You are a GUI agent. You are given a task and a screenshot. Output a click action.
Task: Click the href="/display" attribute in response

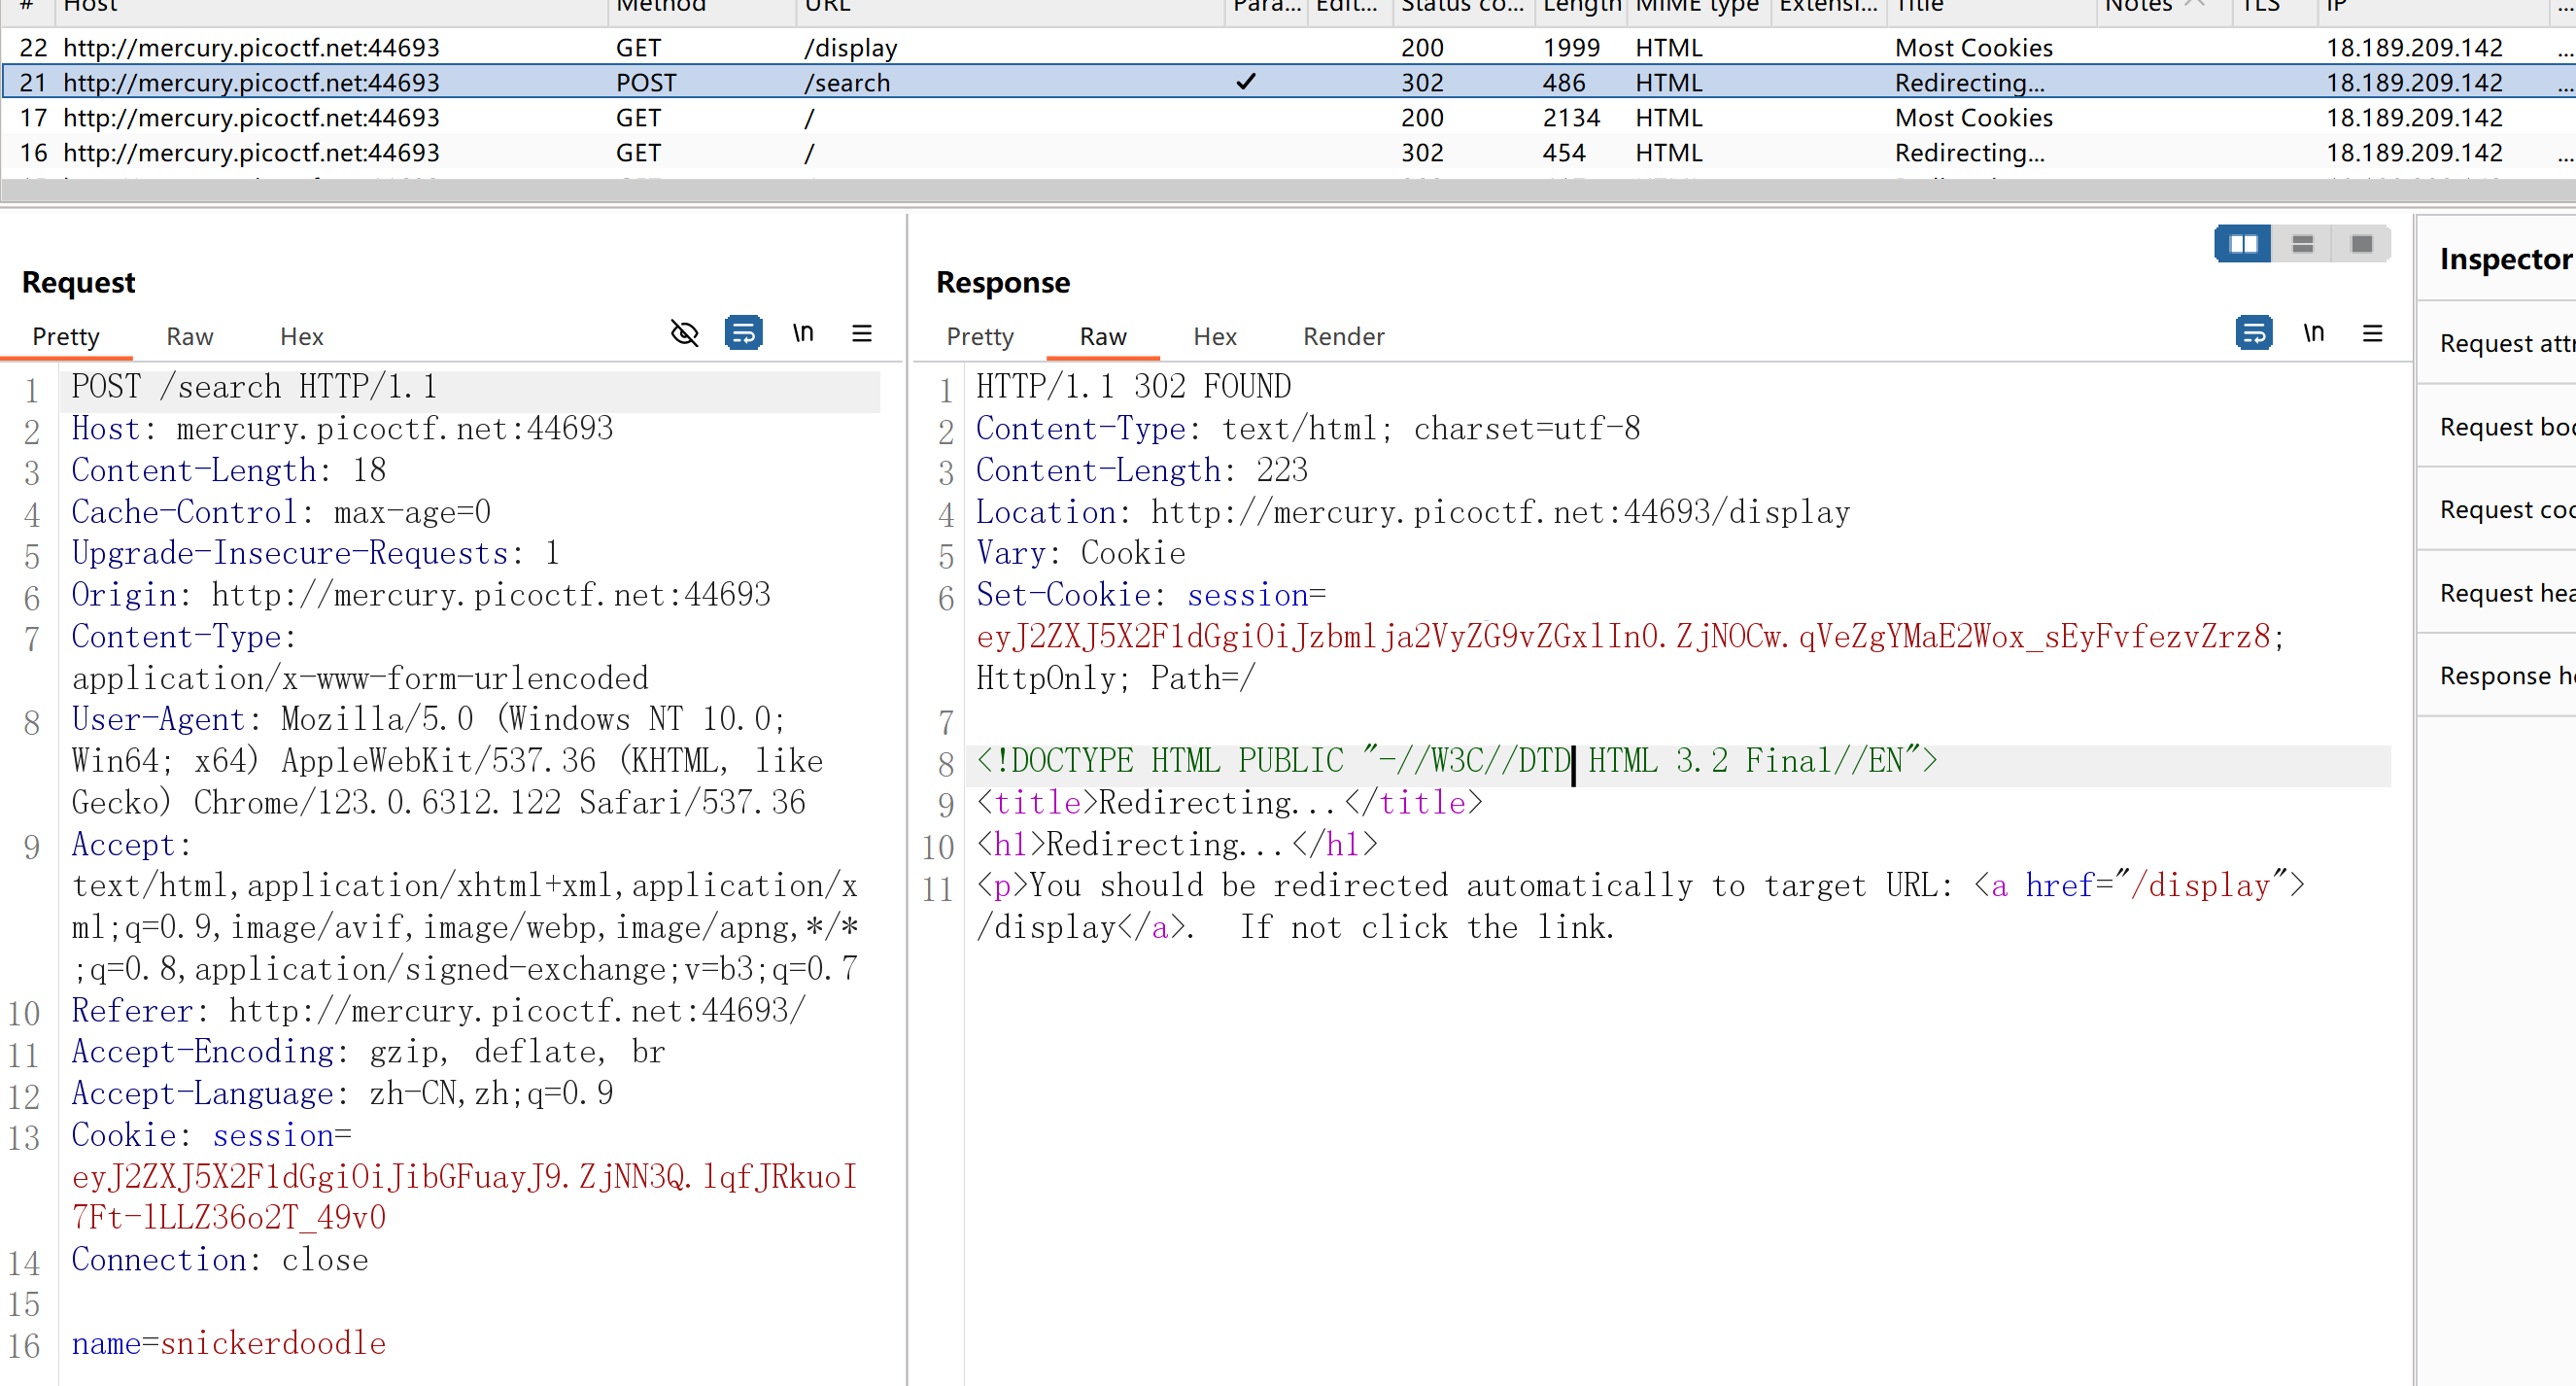(2157, 886)
